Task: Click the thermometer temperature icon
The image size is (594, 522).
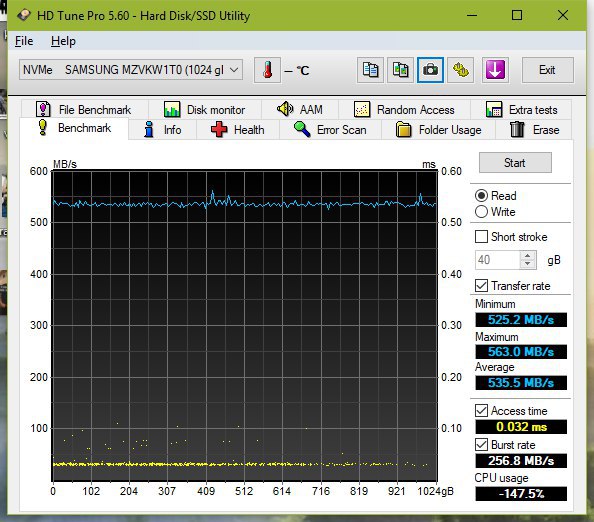Action: (x=267, y=70)
